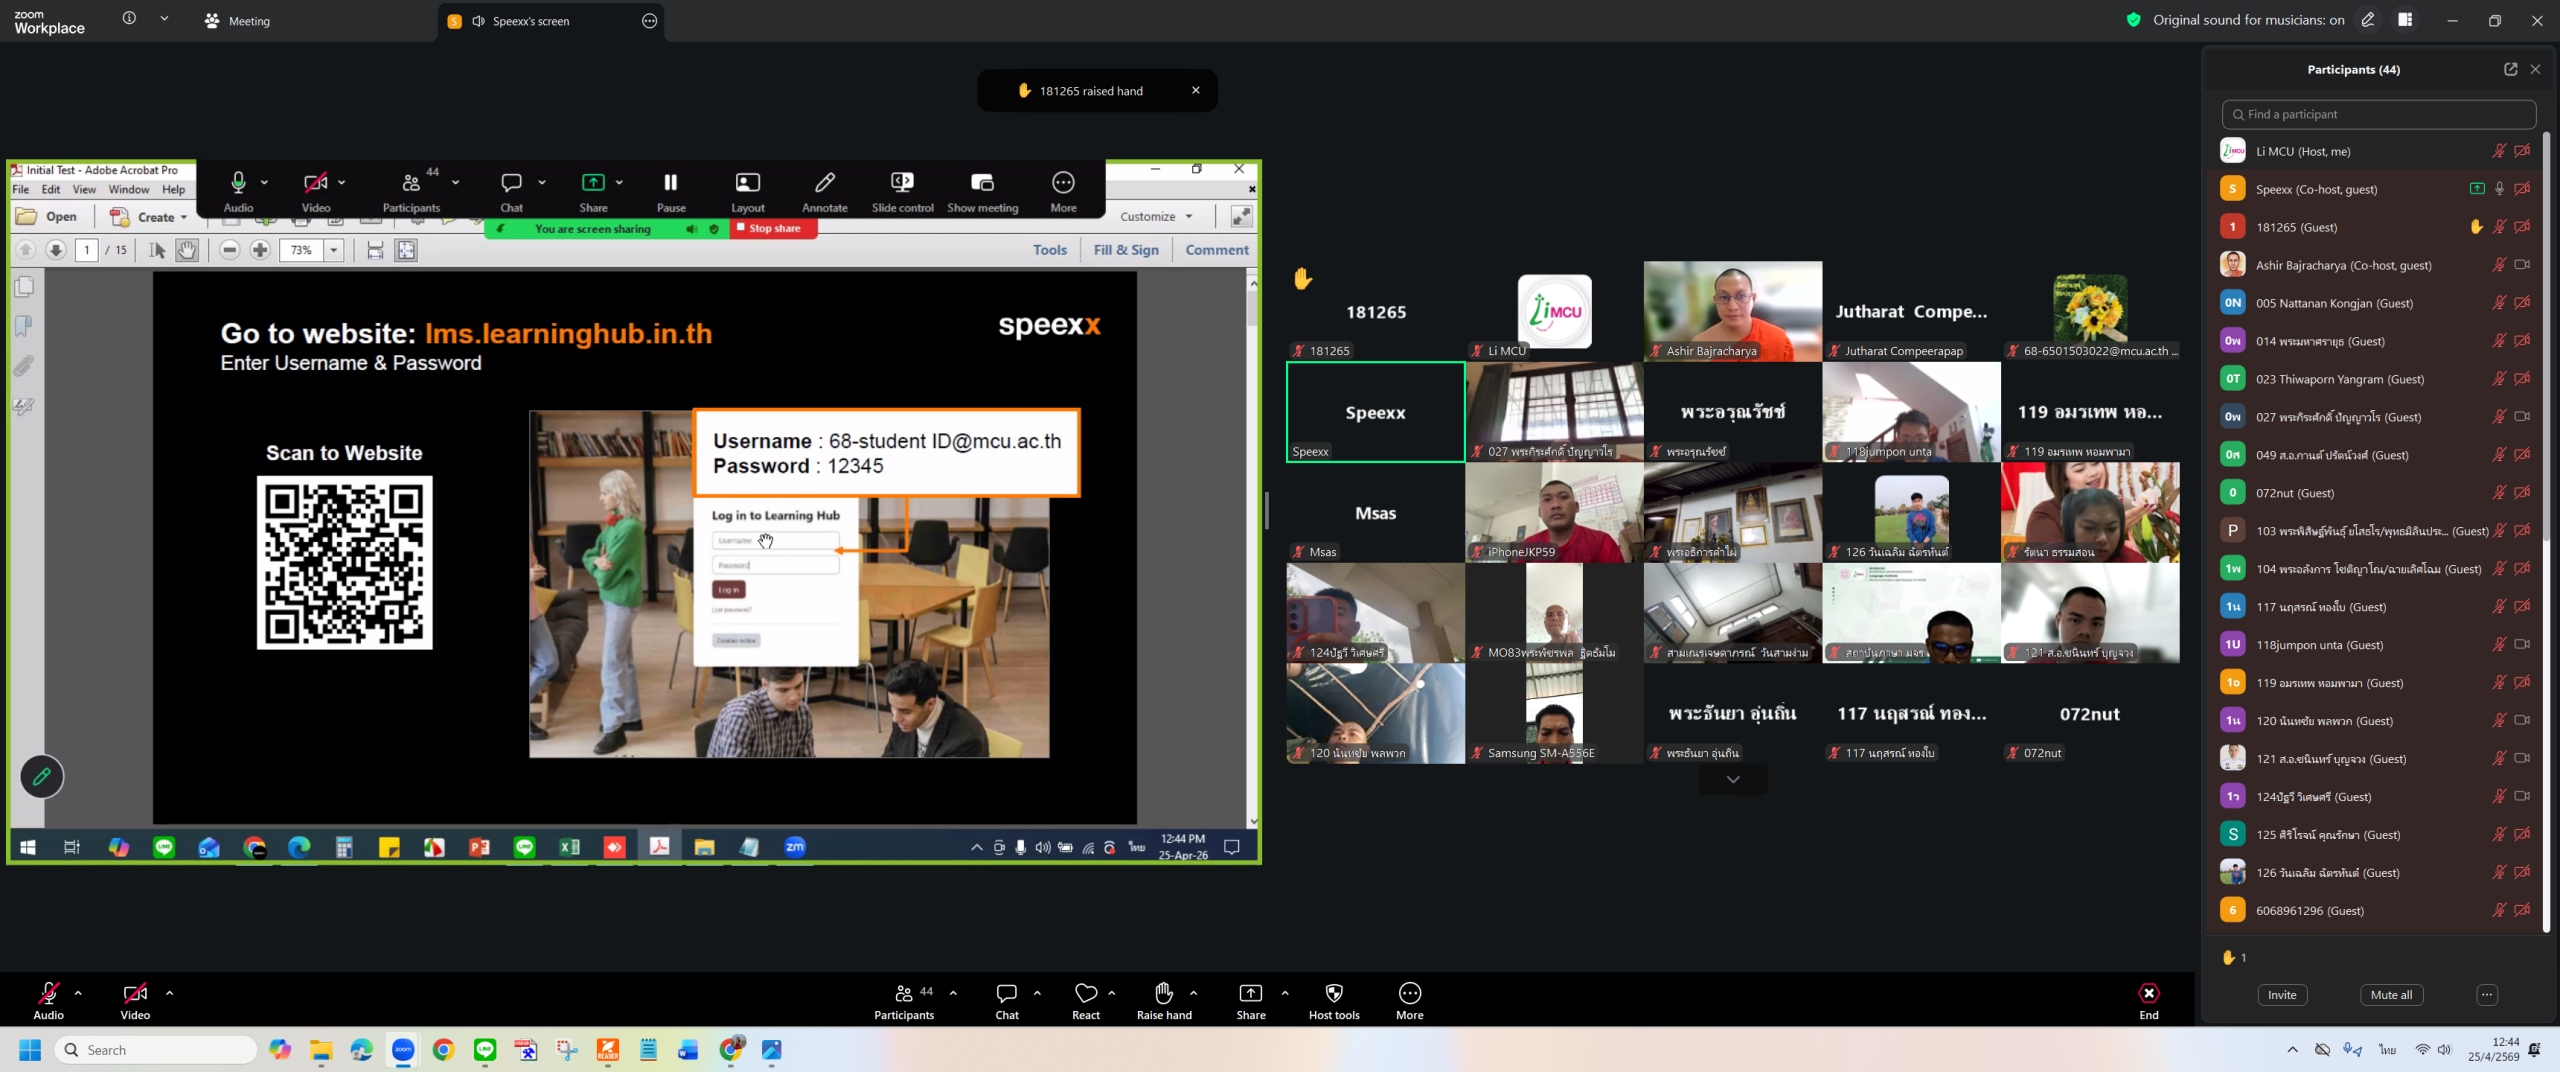Viewport: 2560px width, 1072px height.
Task: Open Host tools shield icon
Action: click(1333, 993)
